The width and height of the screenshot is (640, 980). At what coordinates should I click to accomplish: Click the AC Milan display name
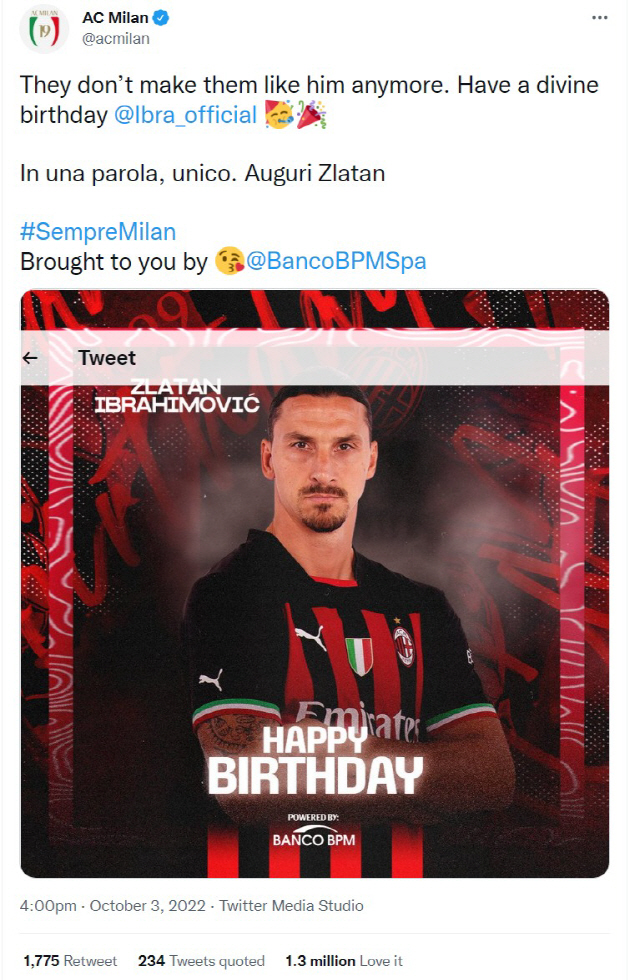point(116,18)
